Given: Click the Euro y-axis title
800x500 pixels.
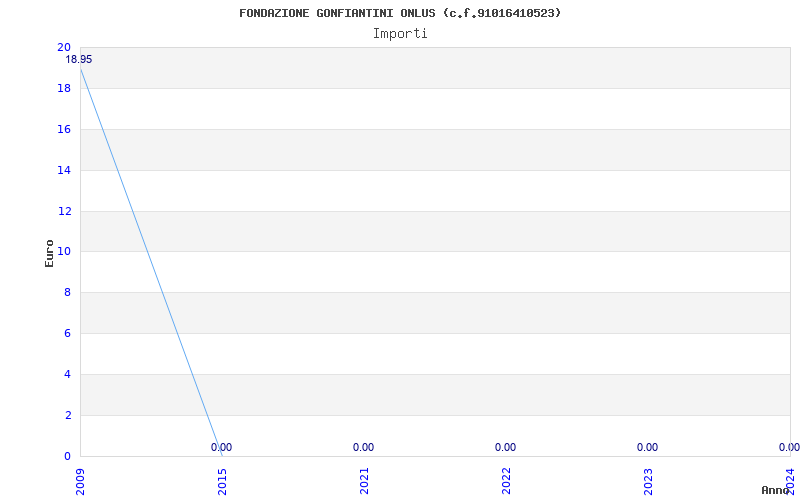Looking at the screenshot, I should [49, 253].
